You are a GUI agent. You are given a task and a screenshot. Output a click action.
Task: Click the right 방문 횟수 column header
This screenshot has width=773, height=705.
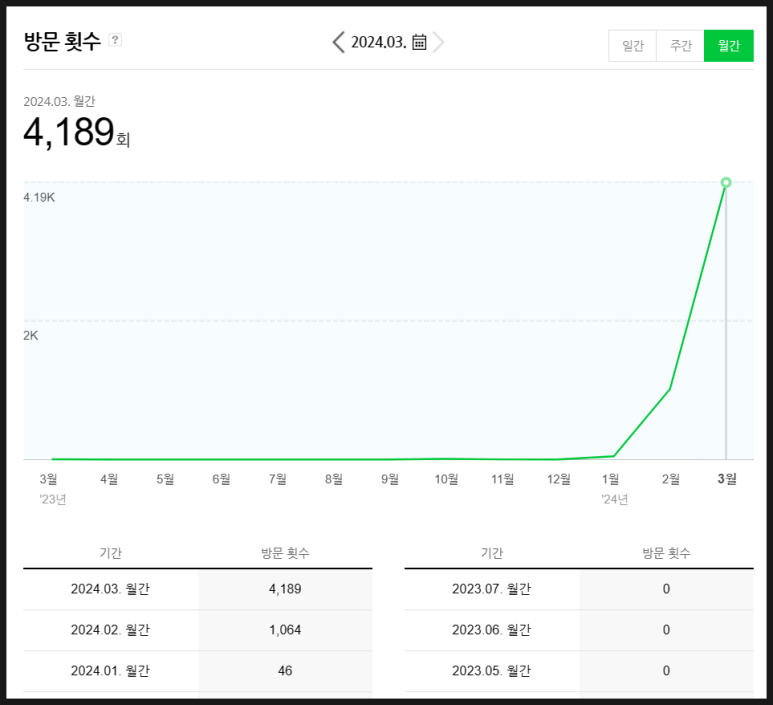[667, 553]
